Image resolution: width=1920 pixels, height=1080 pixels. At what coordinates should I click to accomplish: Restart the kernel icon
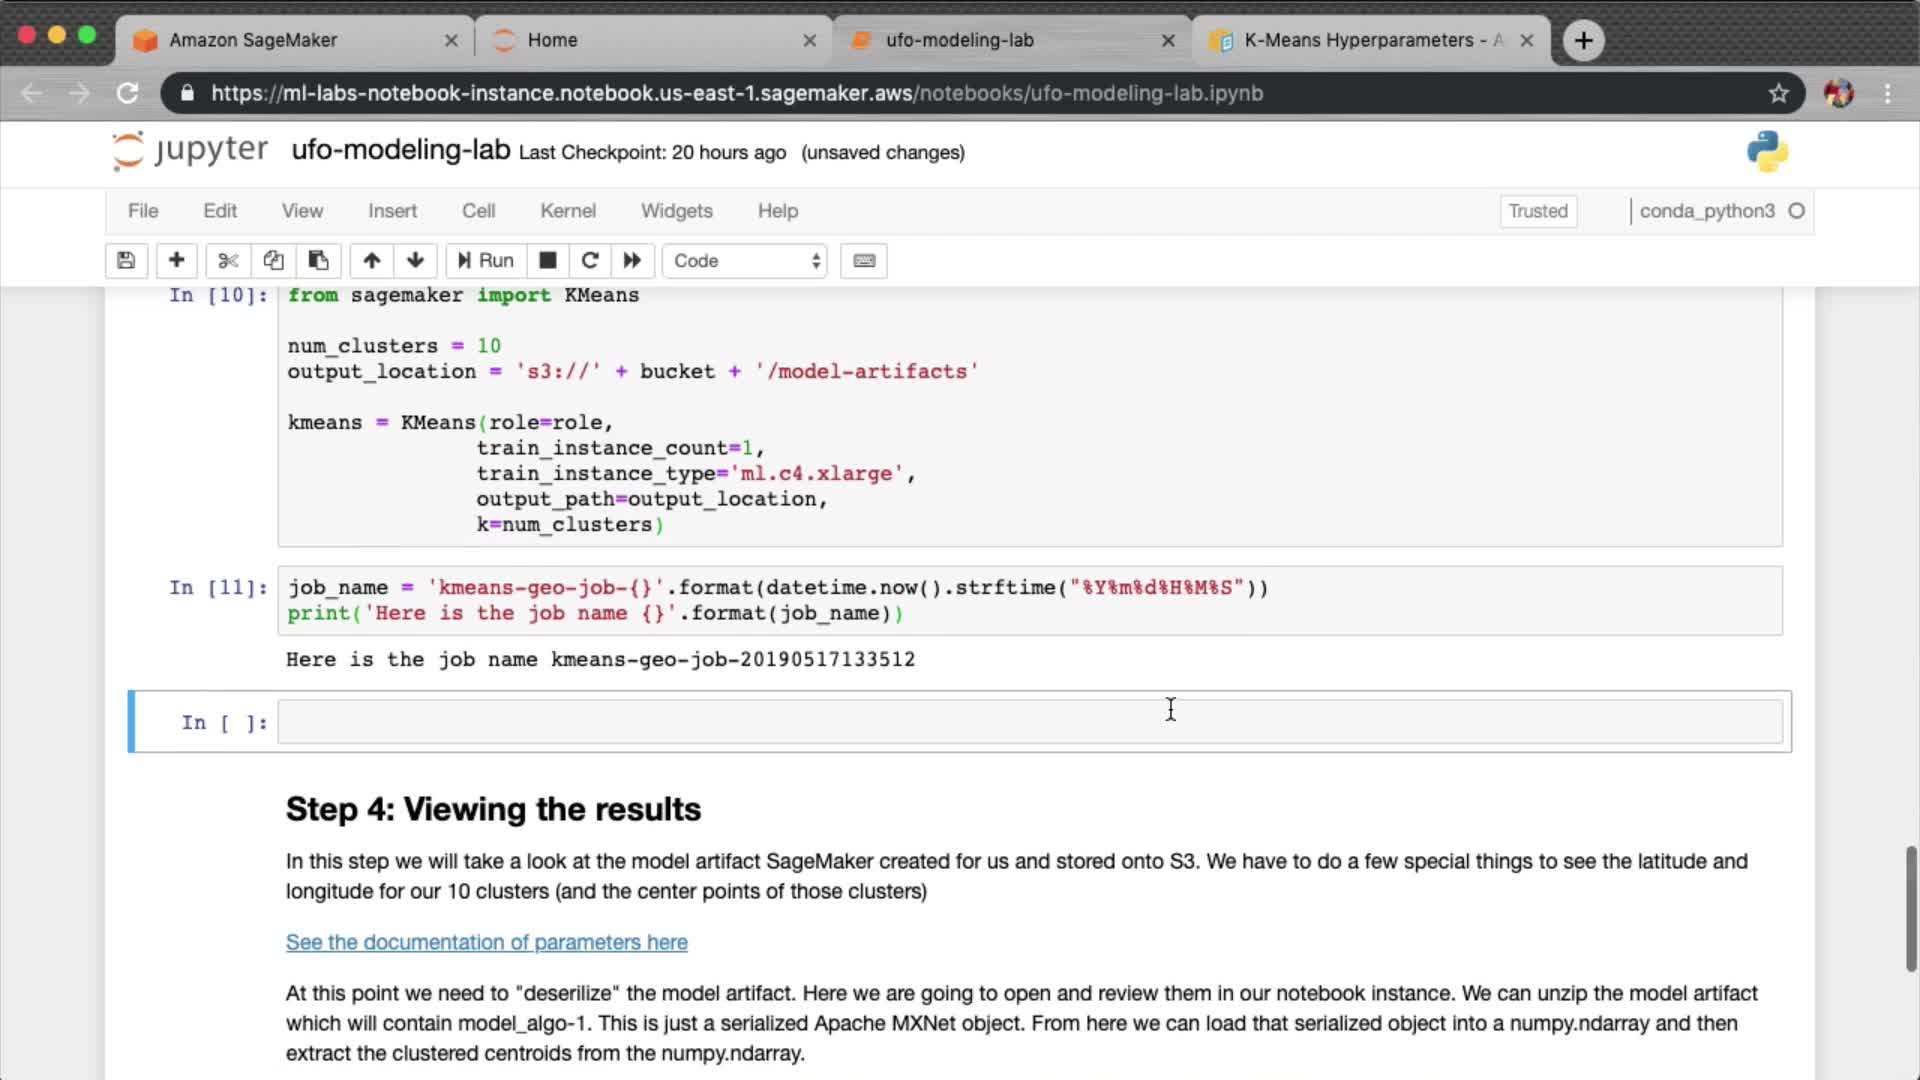(590, 261)
